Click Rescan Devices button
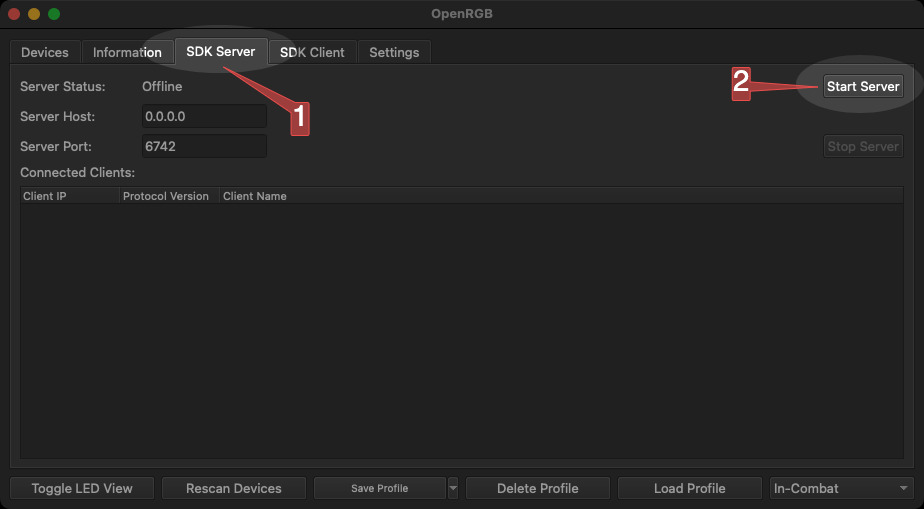 click(x=234, y=488)
